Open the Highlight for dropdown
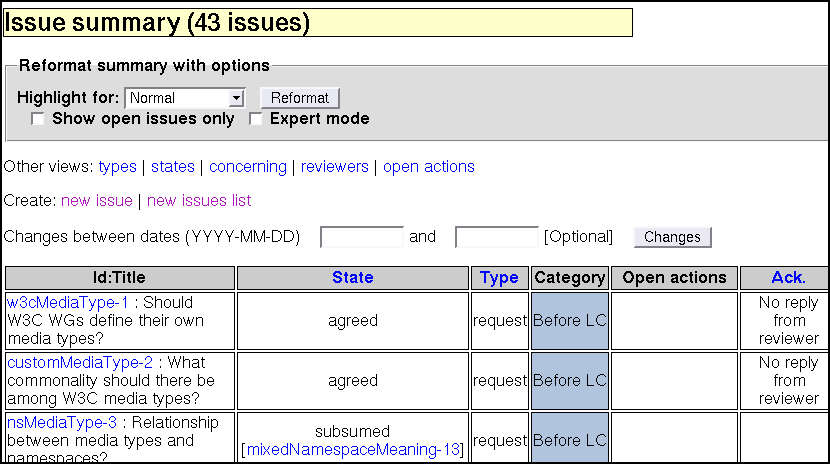This screenshot has width=830, height=464. 185,98
